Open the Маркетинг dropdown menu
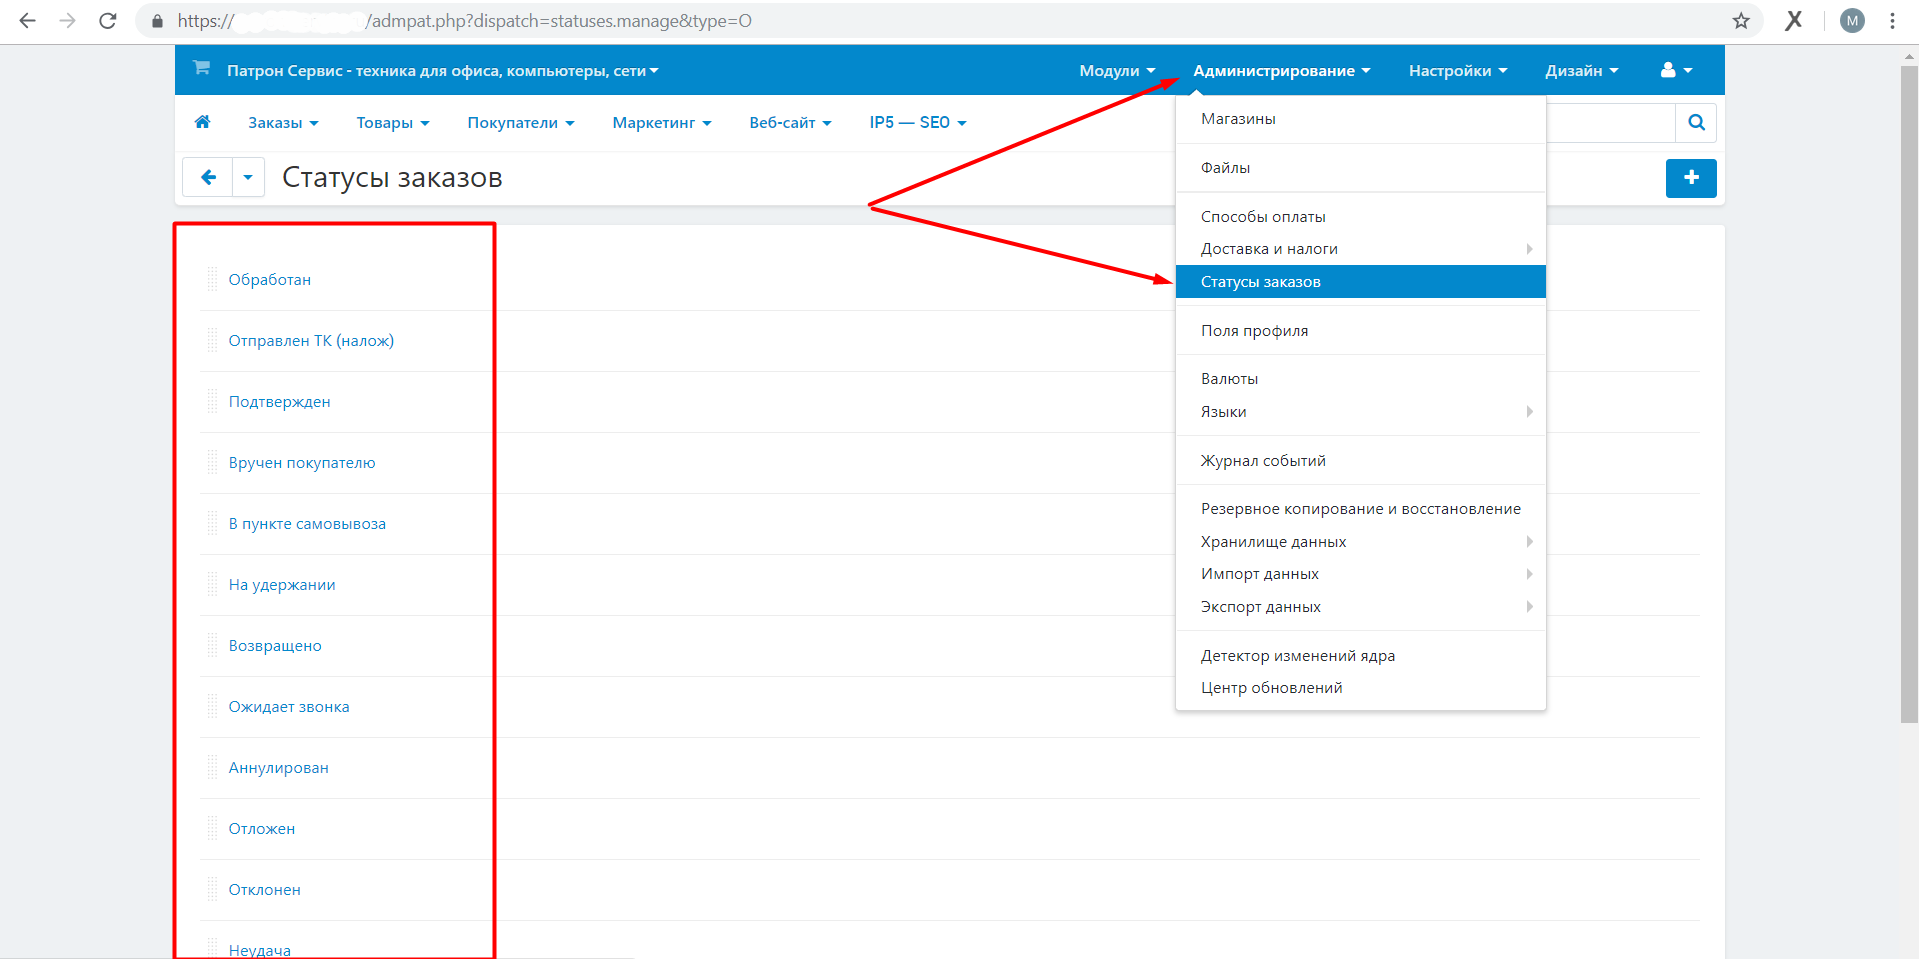The height and width of the screenshot is (959, 1919). point(662,122)
